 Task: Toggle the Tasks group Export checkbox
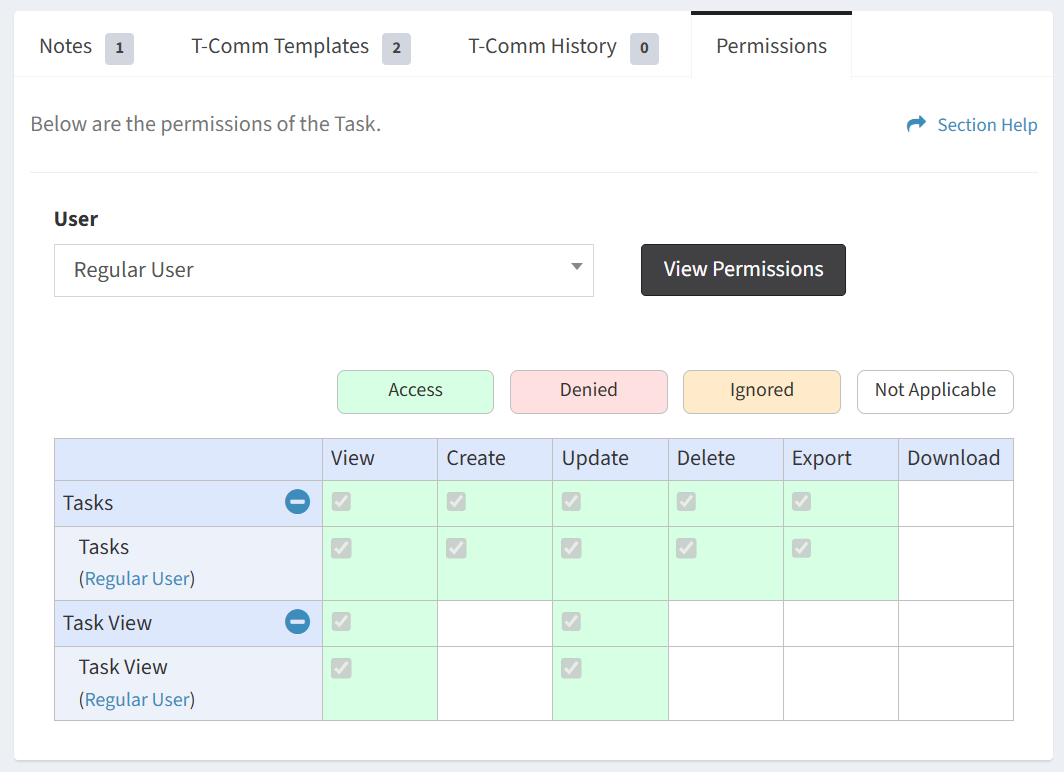[x=801, y=502]
